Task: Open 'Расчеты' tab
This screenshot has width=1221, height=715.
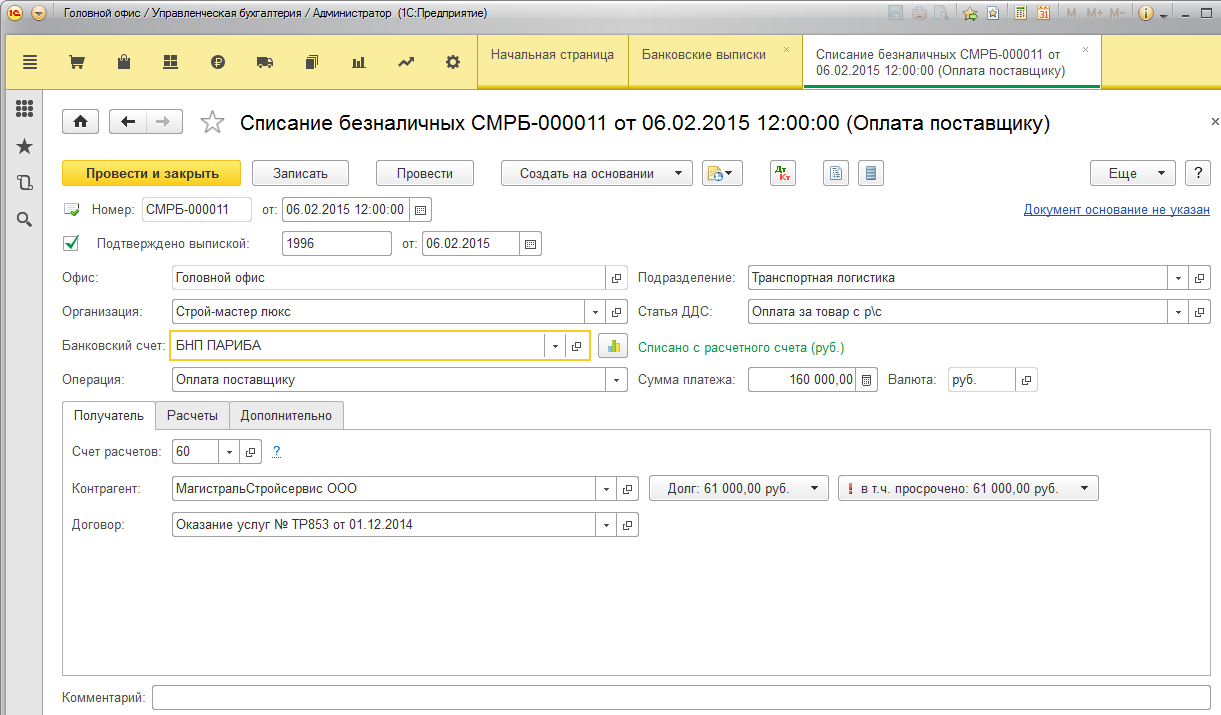Action: pyautogui.click(x=192, y=415)
